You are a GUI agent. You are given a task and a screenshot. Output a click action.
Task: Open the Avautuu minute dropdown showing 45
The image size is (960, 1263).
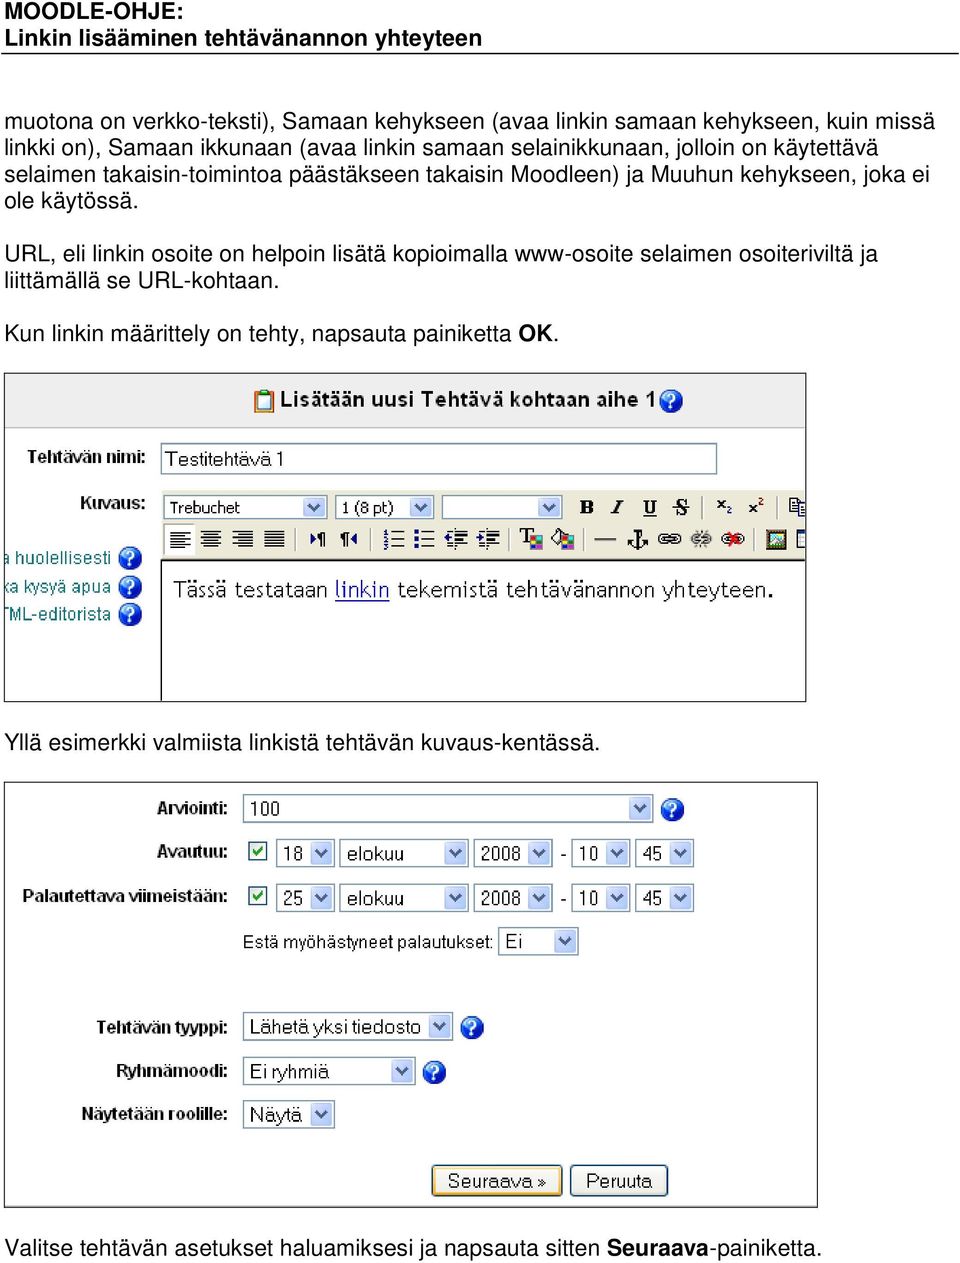pos(665,853)
